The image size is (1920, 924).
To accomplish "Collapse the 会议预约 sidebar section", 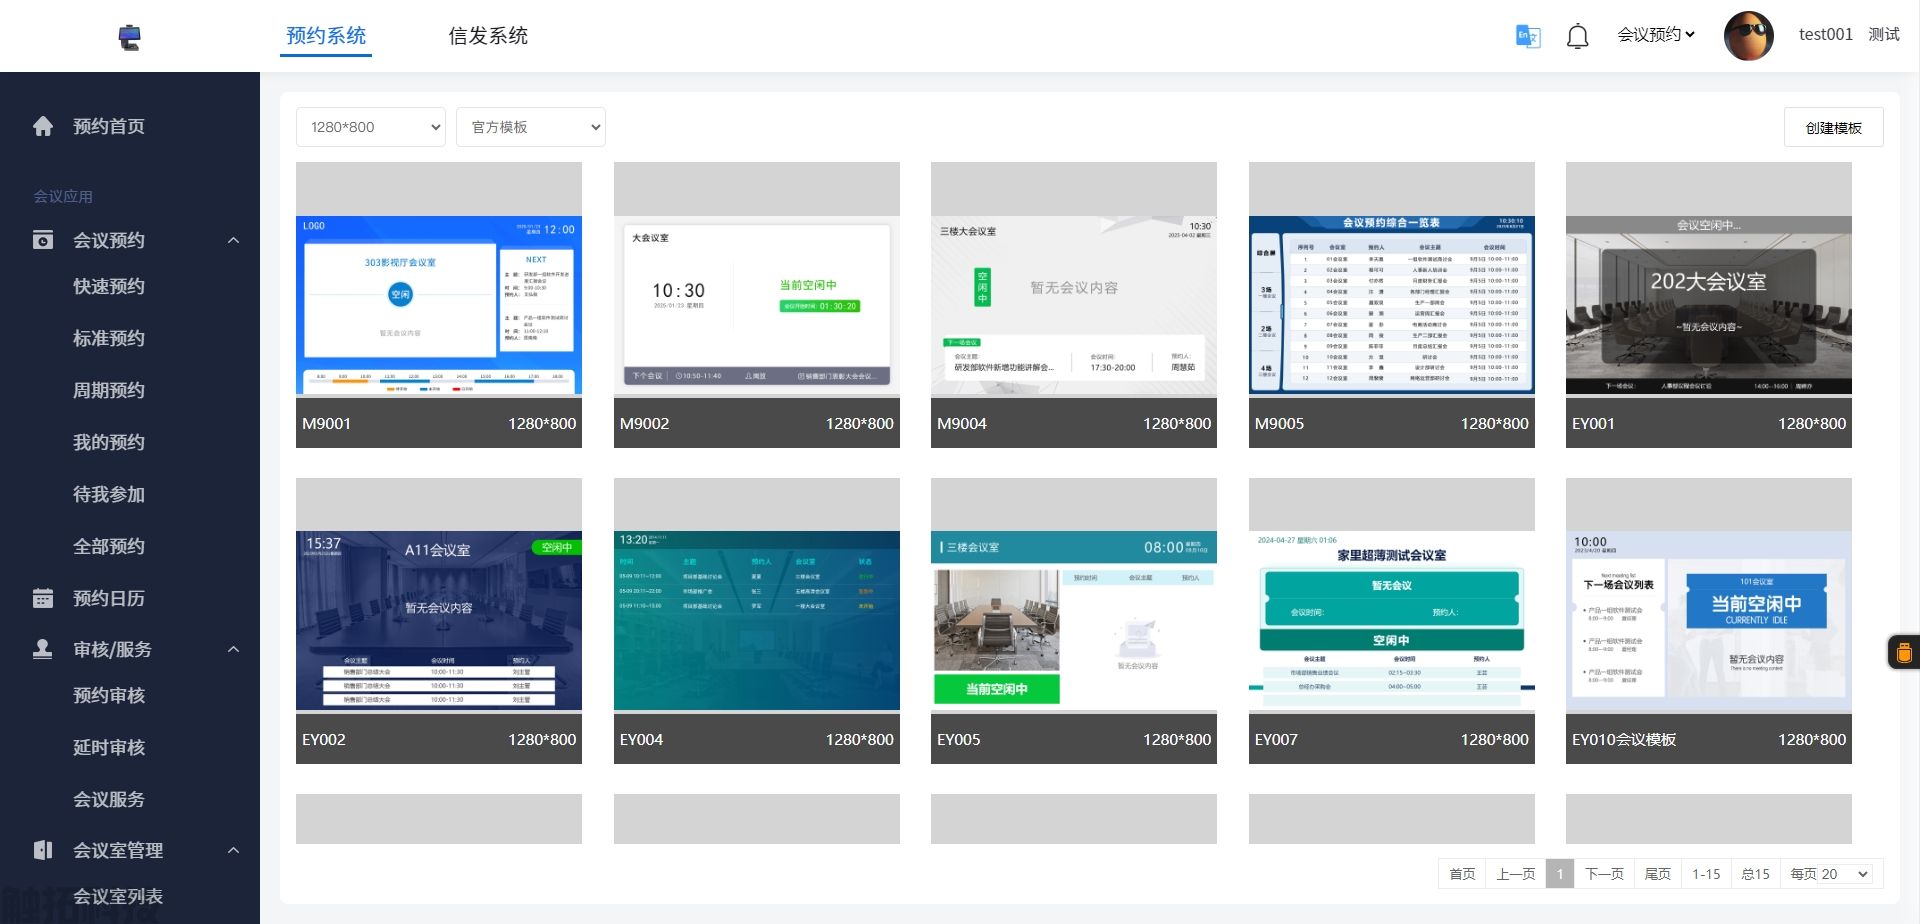I will (x=234, y=240).
